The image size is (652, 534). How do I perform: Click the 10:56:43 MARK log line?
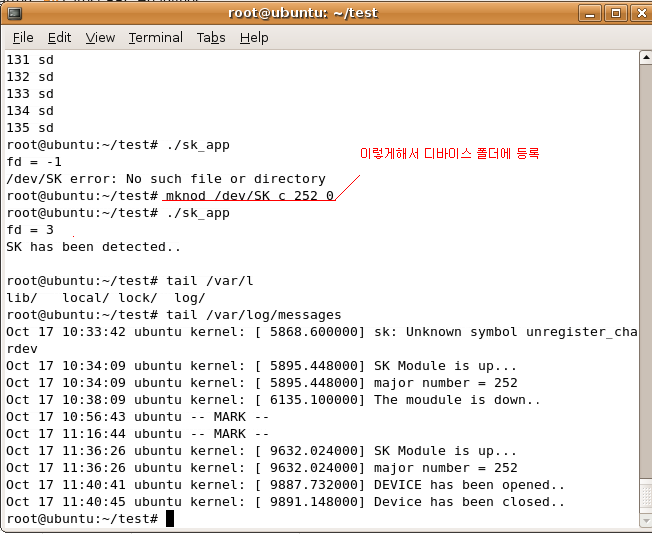(138, 417)
